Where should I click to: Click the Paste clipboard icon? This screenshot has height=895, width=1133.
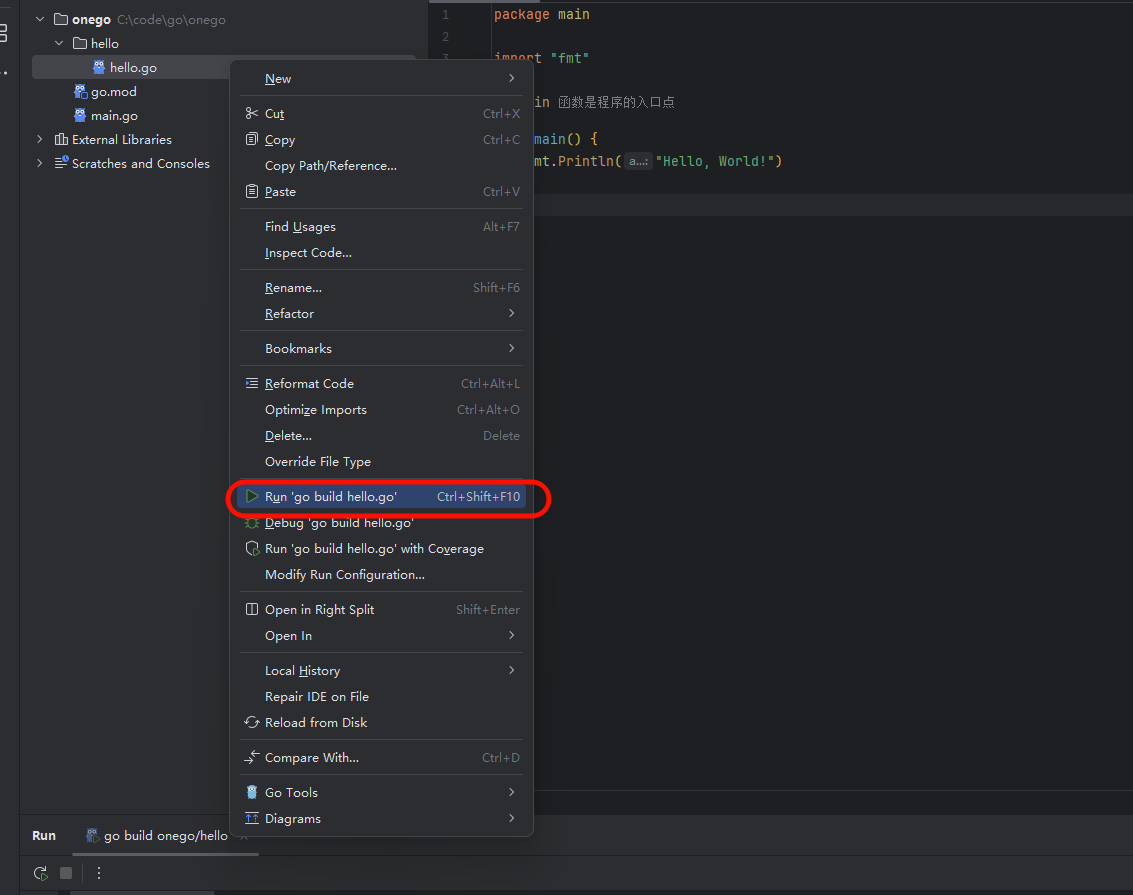(251, 191)
